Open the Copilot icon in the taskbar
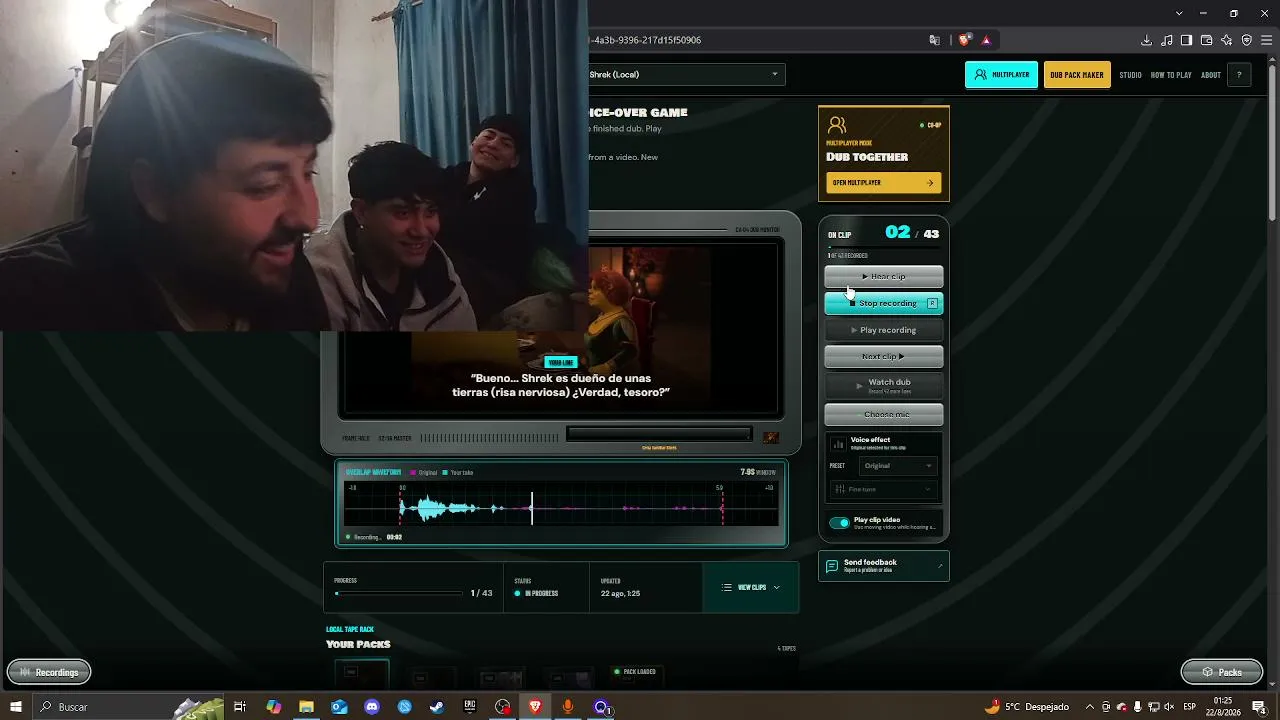 pos(273,707)
